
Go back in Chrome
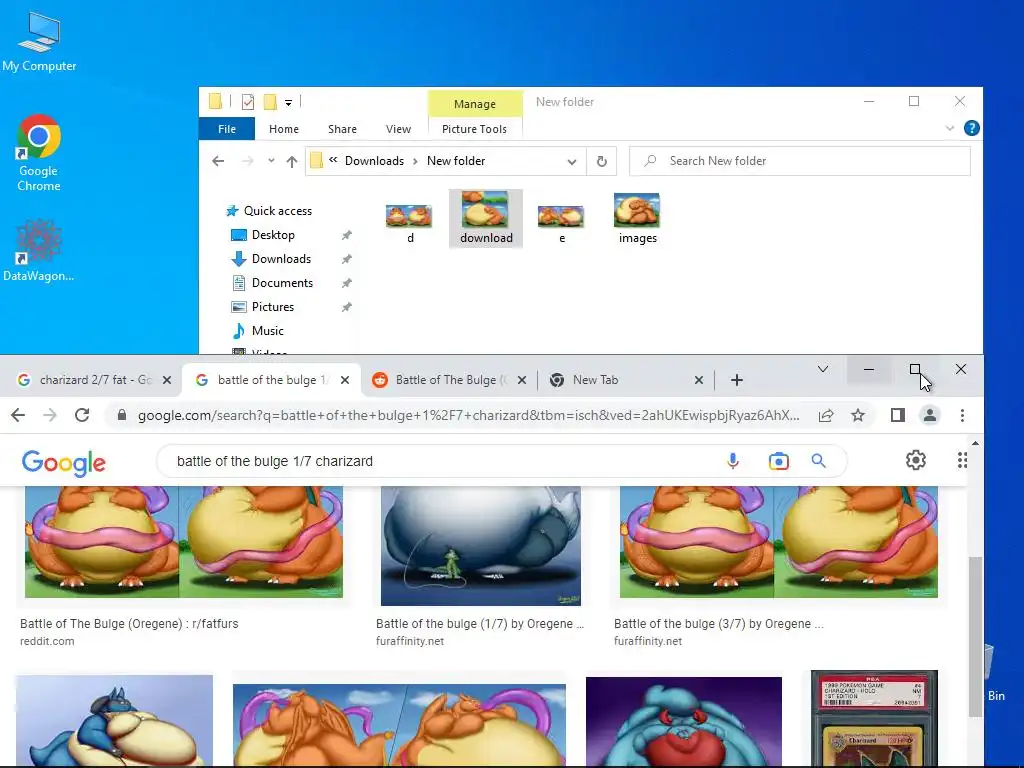(18, 415)
